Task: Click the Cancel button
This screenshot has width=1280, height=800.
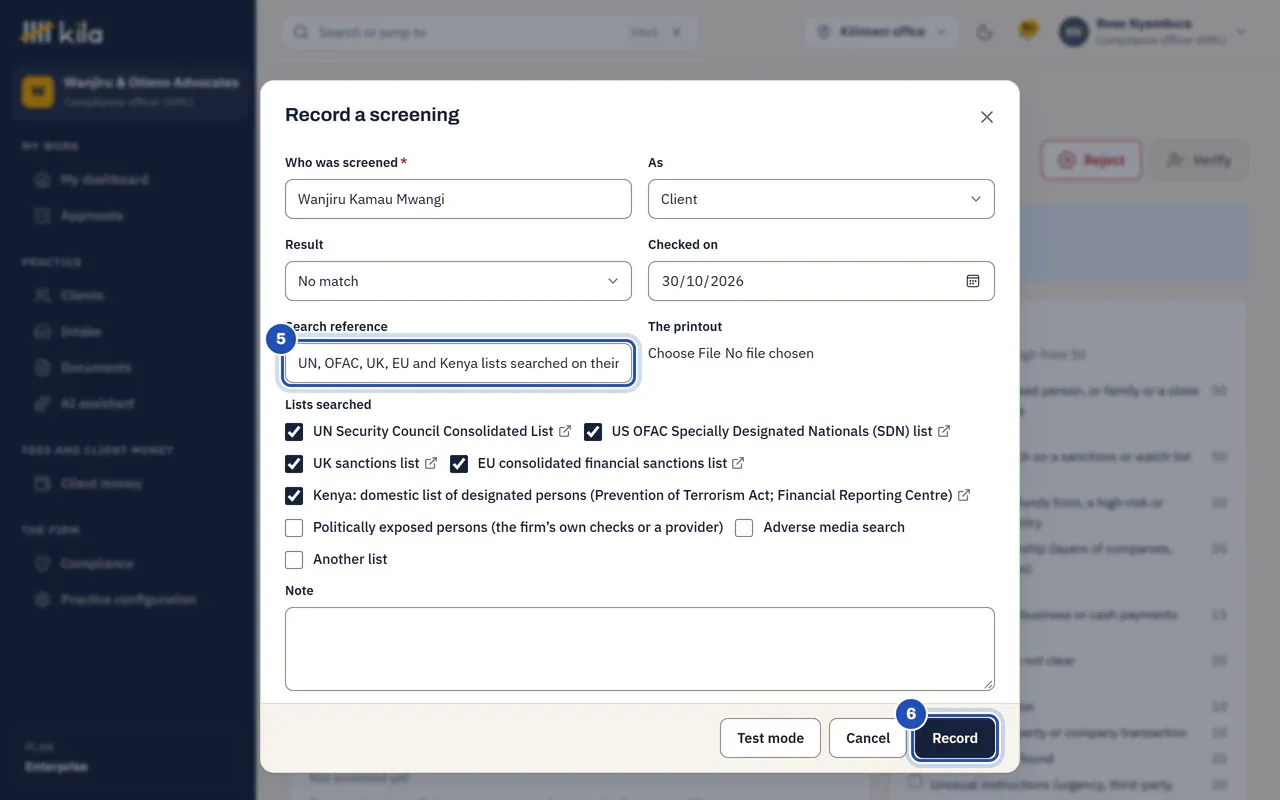Action: [x=868, y=738]
